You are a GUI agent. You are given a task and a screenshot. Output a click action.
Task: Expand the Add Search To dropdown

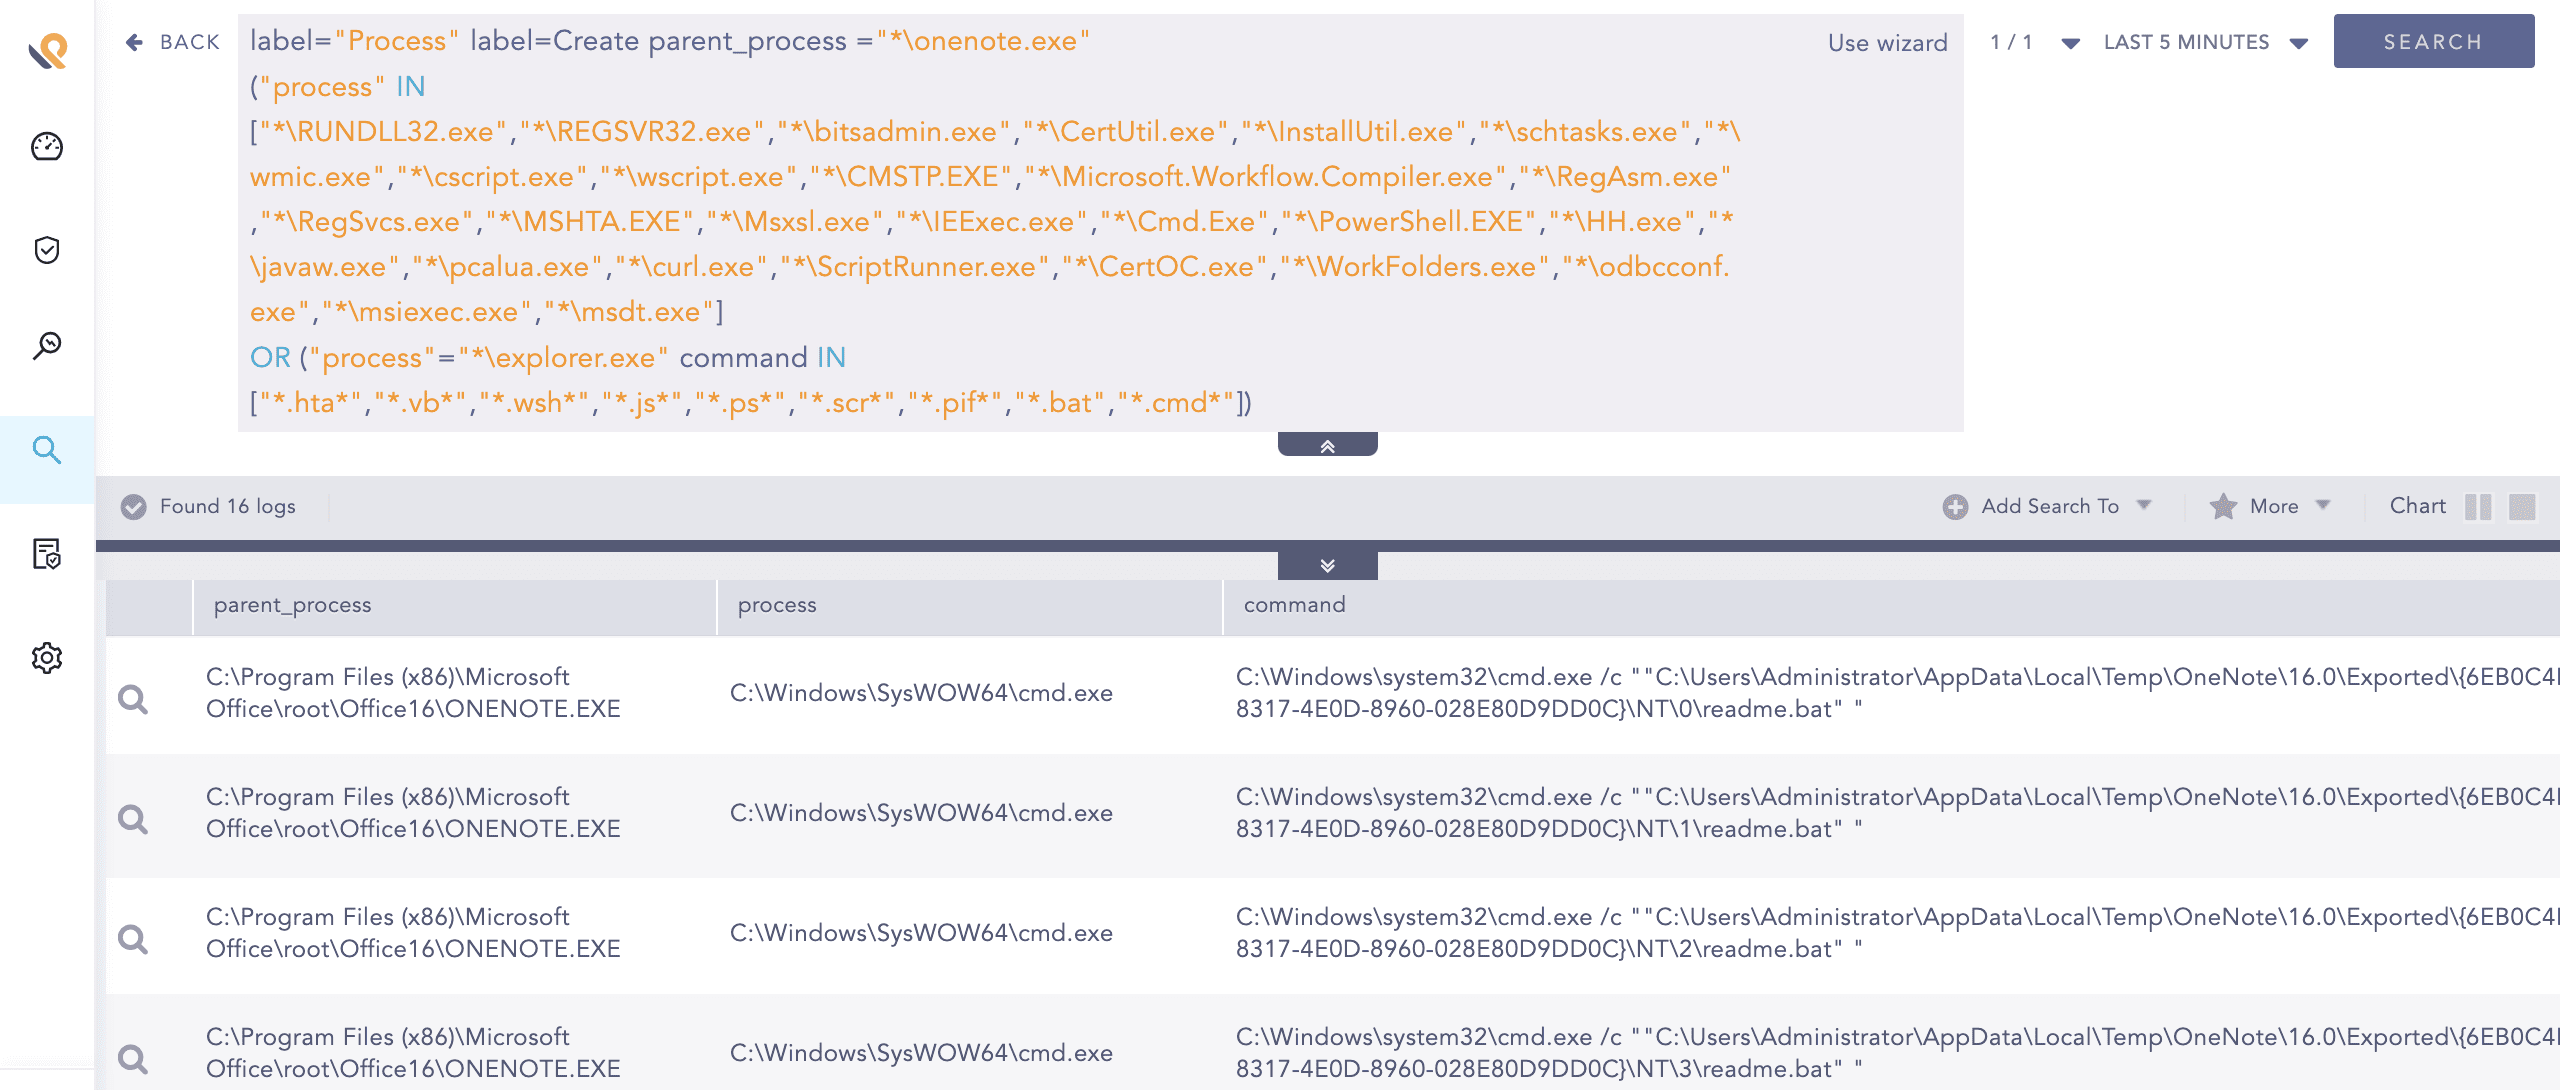[x=2048, y=507]
